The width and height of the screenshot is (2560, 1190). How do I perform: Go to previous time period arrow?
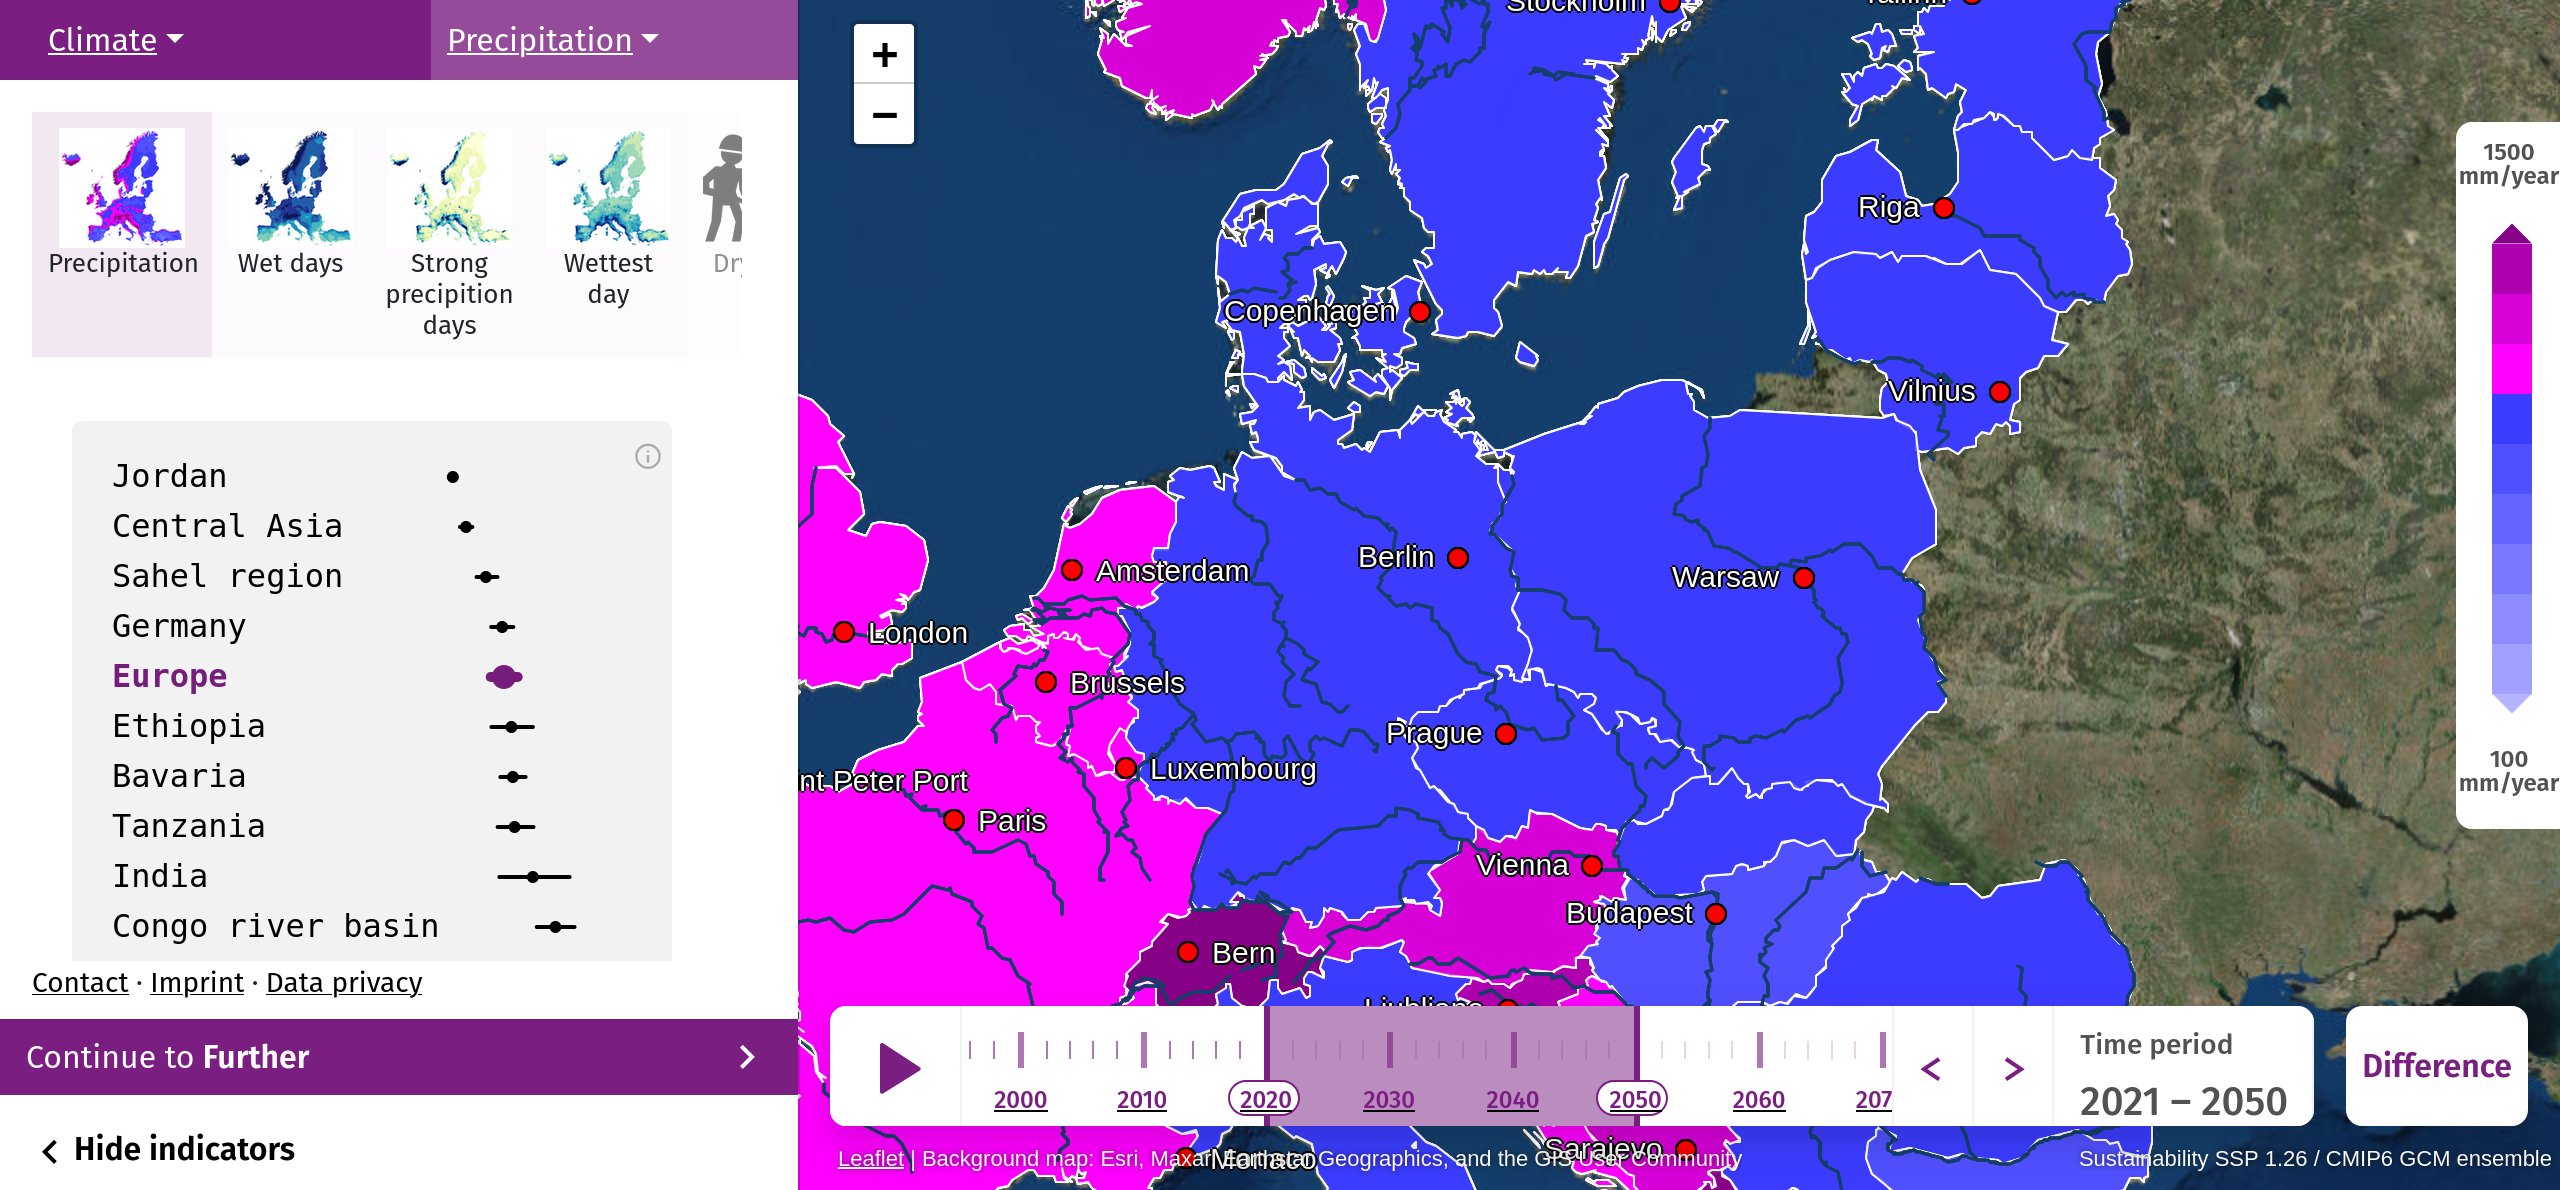point(1932,1068)
